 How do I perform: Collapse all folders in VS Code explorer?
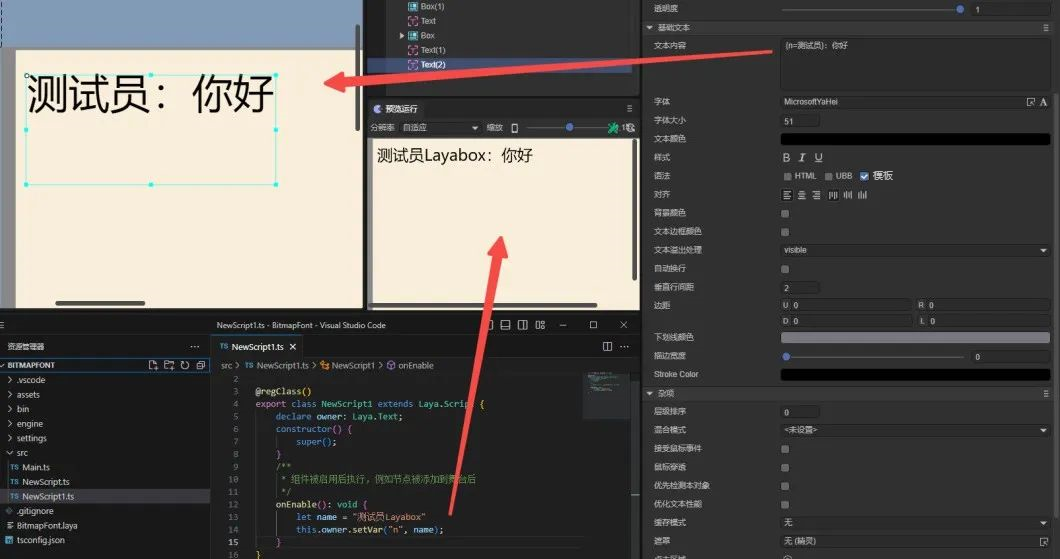201,365
